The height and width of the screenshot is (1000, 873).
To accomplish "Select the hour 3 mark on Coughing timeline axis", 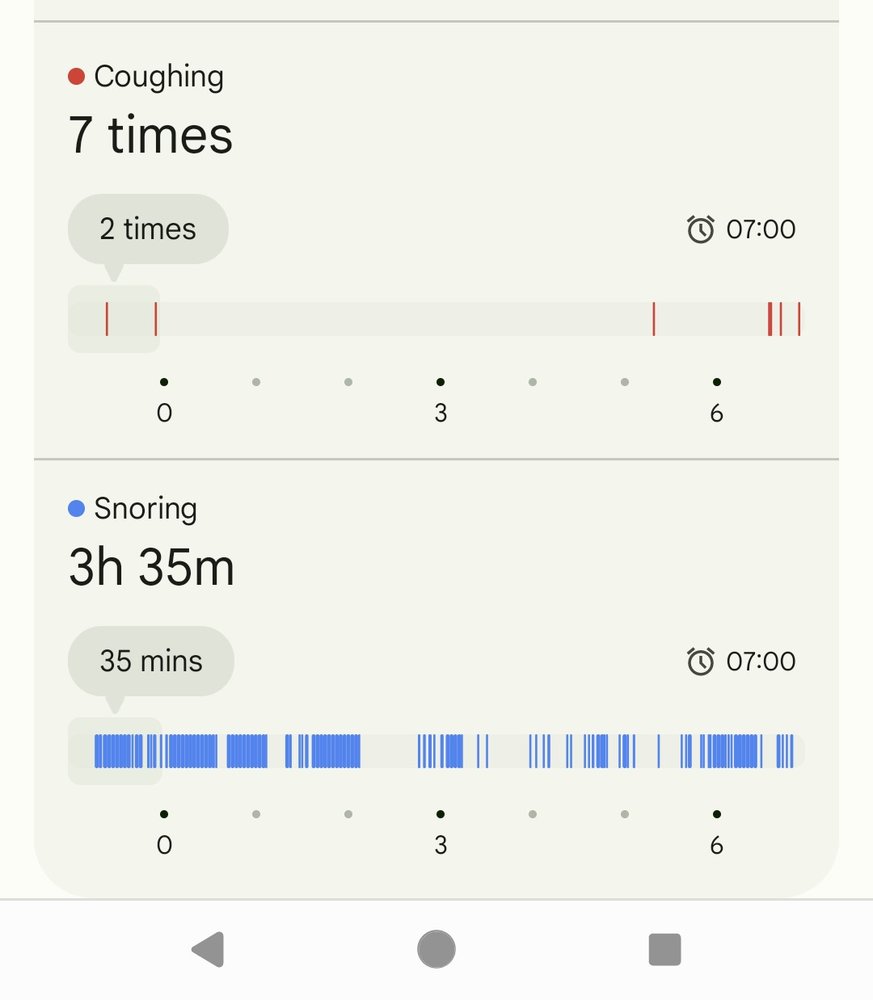I will tap(440, 412).
